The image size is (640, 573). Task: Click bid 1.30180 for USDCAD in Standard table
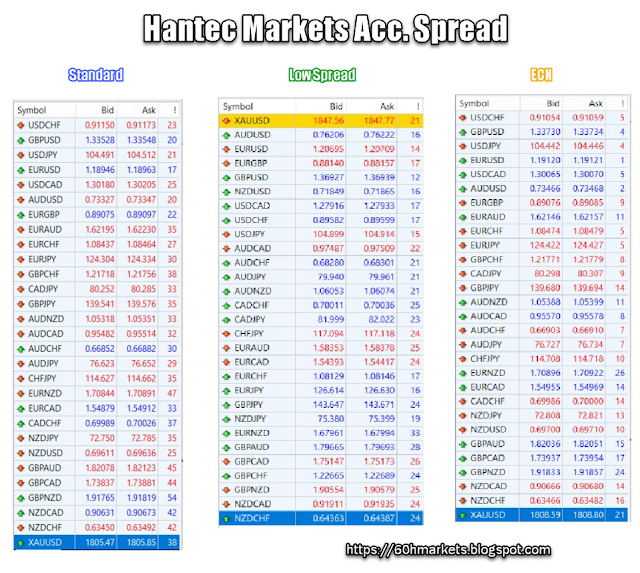(x=100, y=185)
